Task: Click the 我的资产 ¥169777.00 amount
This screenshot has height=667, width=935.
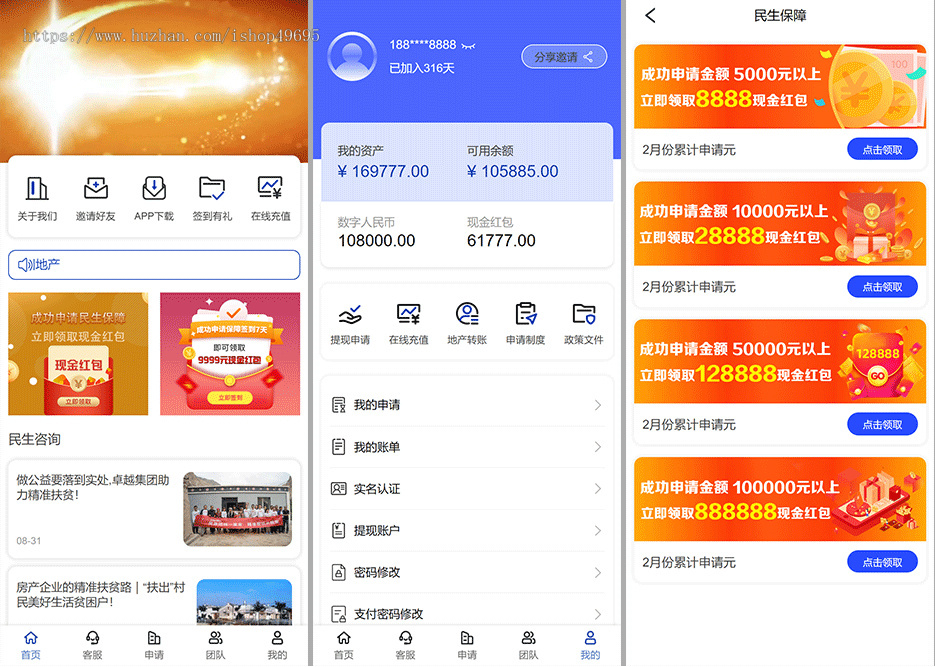Action: 383,172
